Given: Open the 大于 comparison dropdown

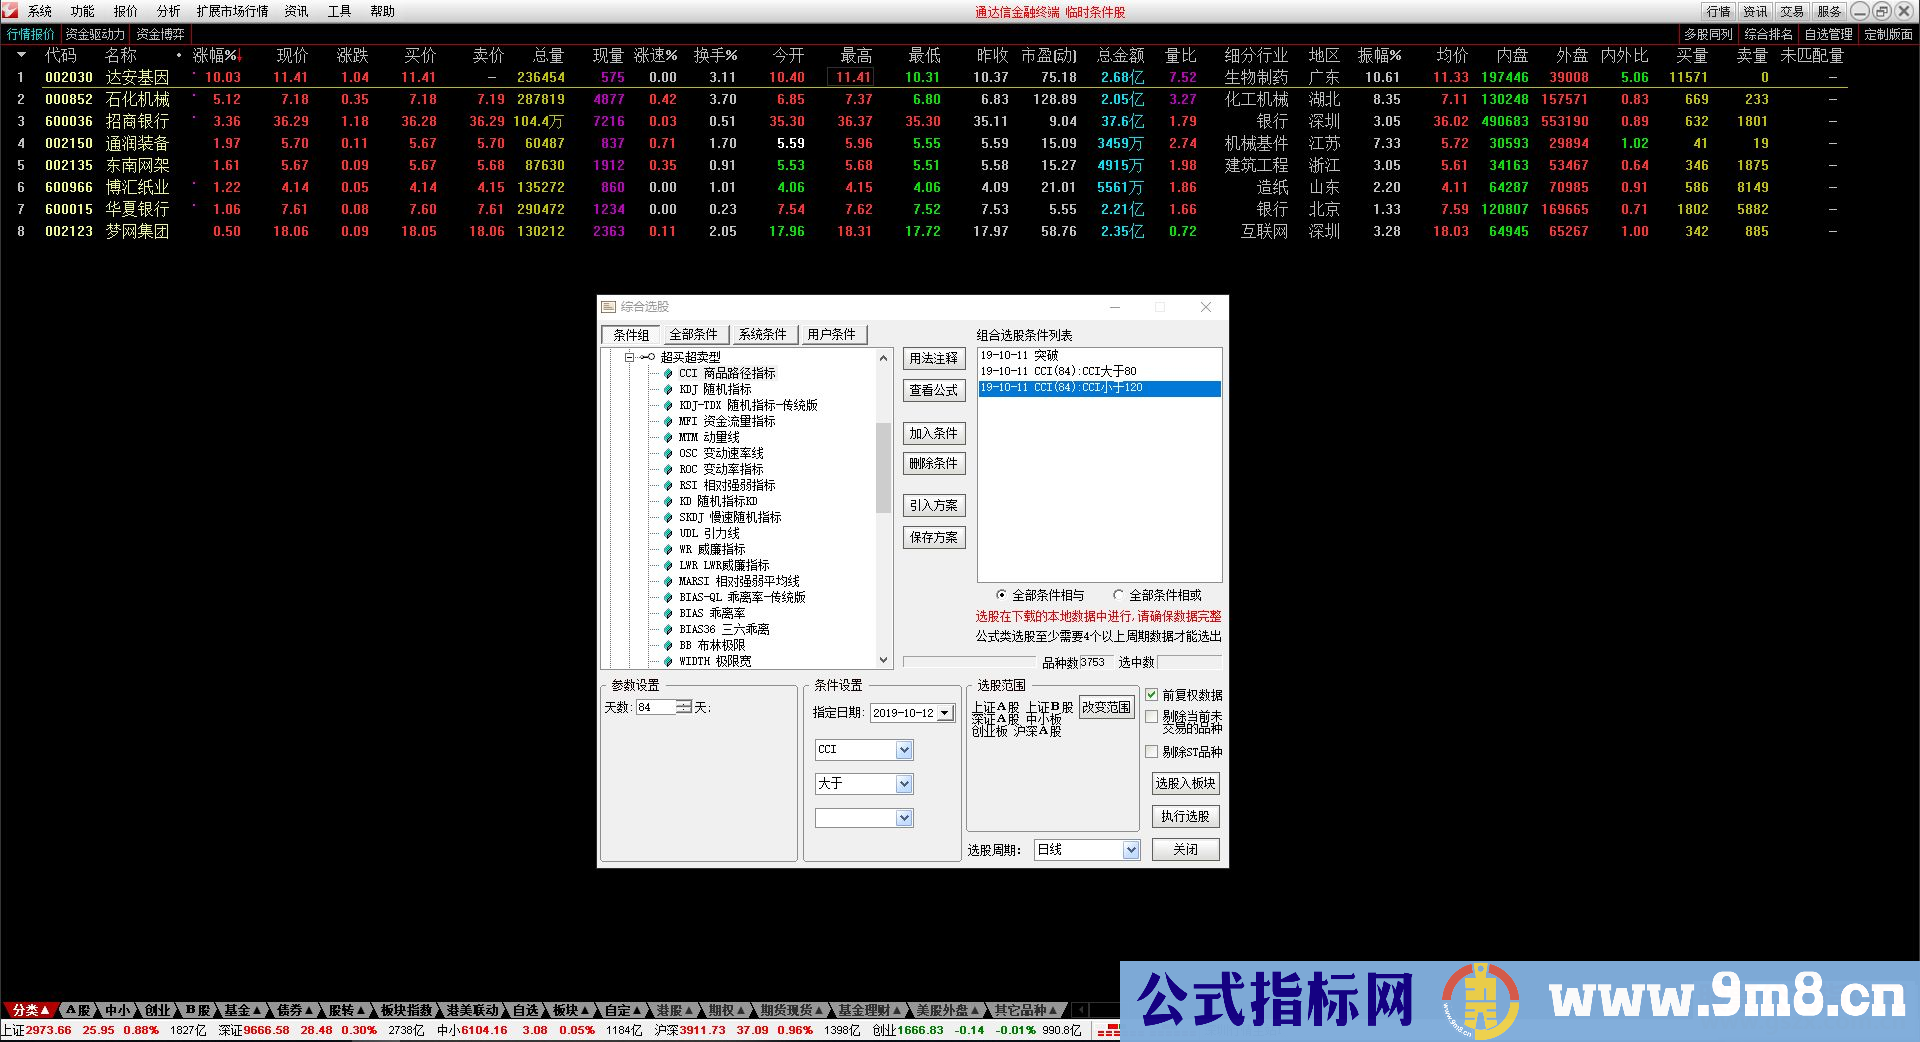Looking at the screenshot, I should 904,784.
